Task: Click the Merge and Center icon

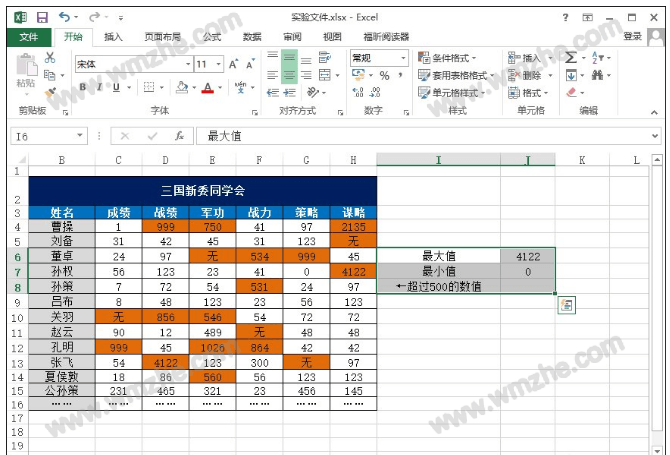Action: 325,75
